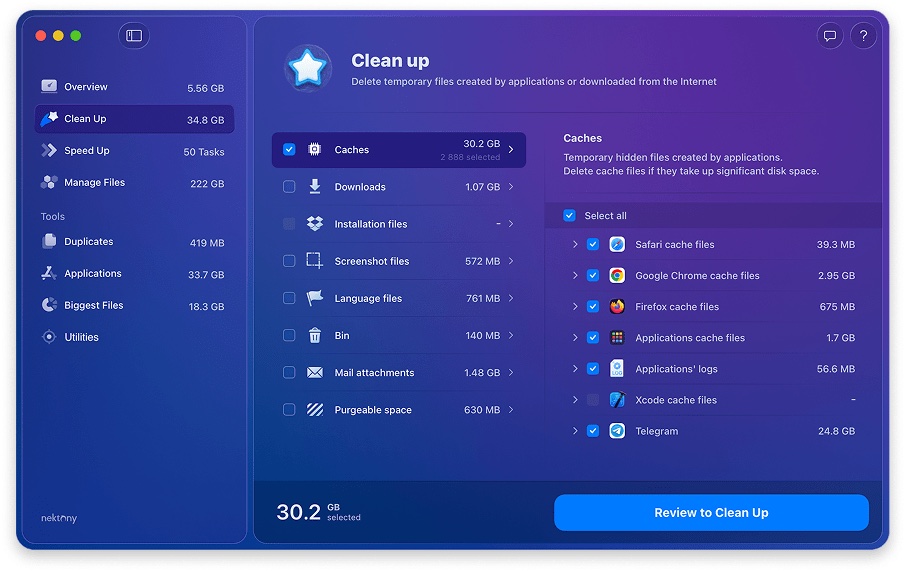
Task: Switch to Speed Up section
Action: tap(134, 151)
